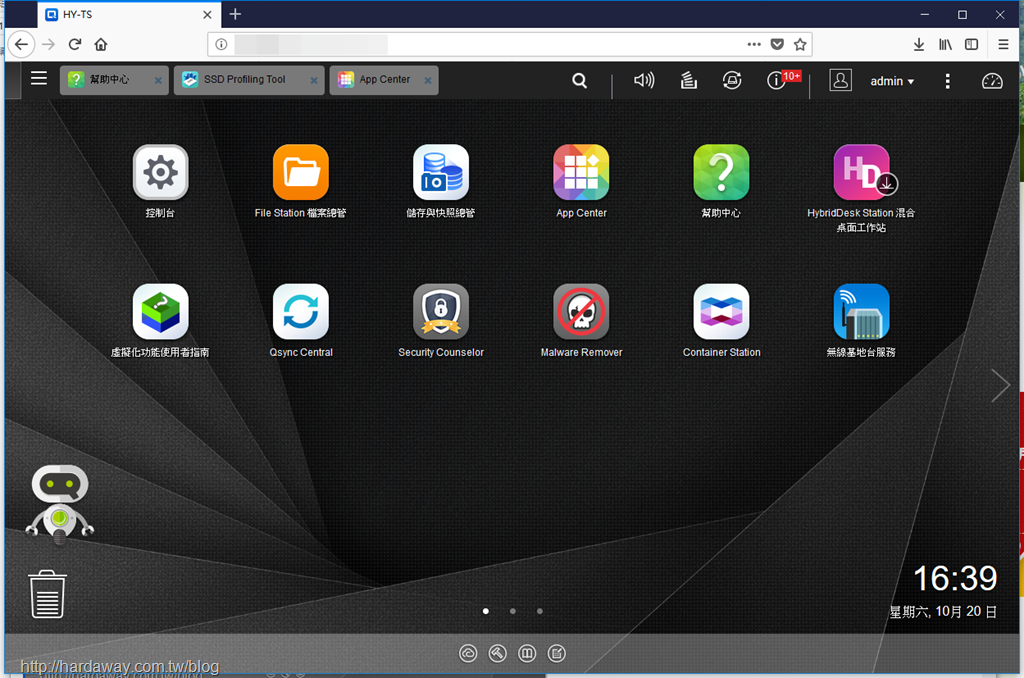Launch Qsync Central
This screenshot has width=1024, height=678.
pos(301,312)
